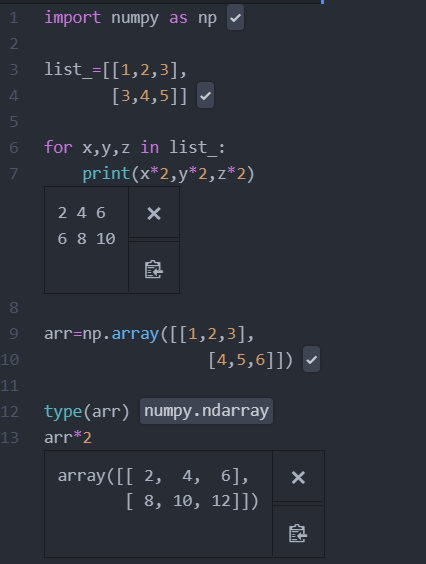The image size is (426, 564).
Task: Click the 'in' keyword on line 6
Action: coord(150,147)
